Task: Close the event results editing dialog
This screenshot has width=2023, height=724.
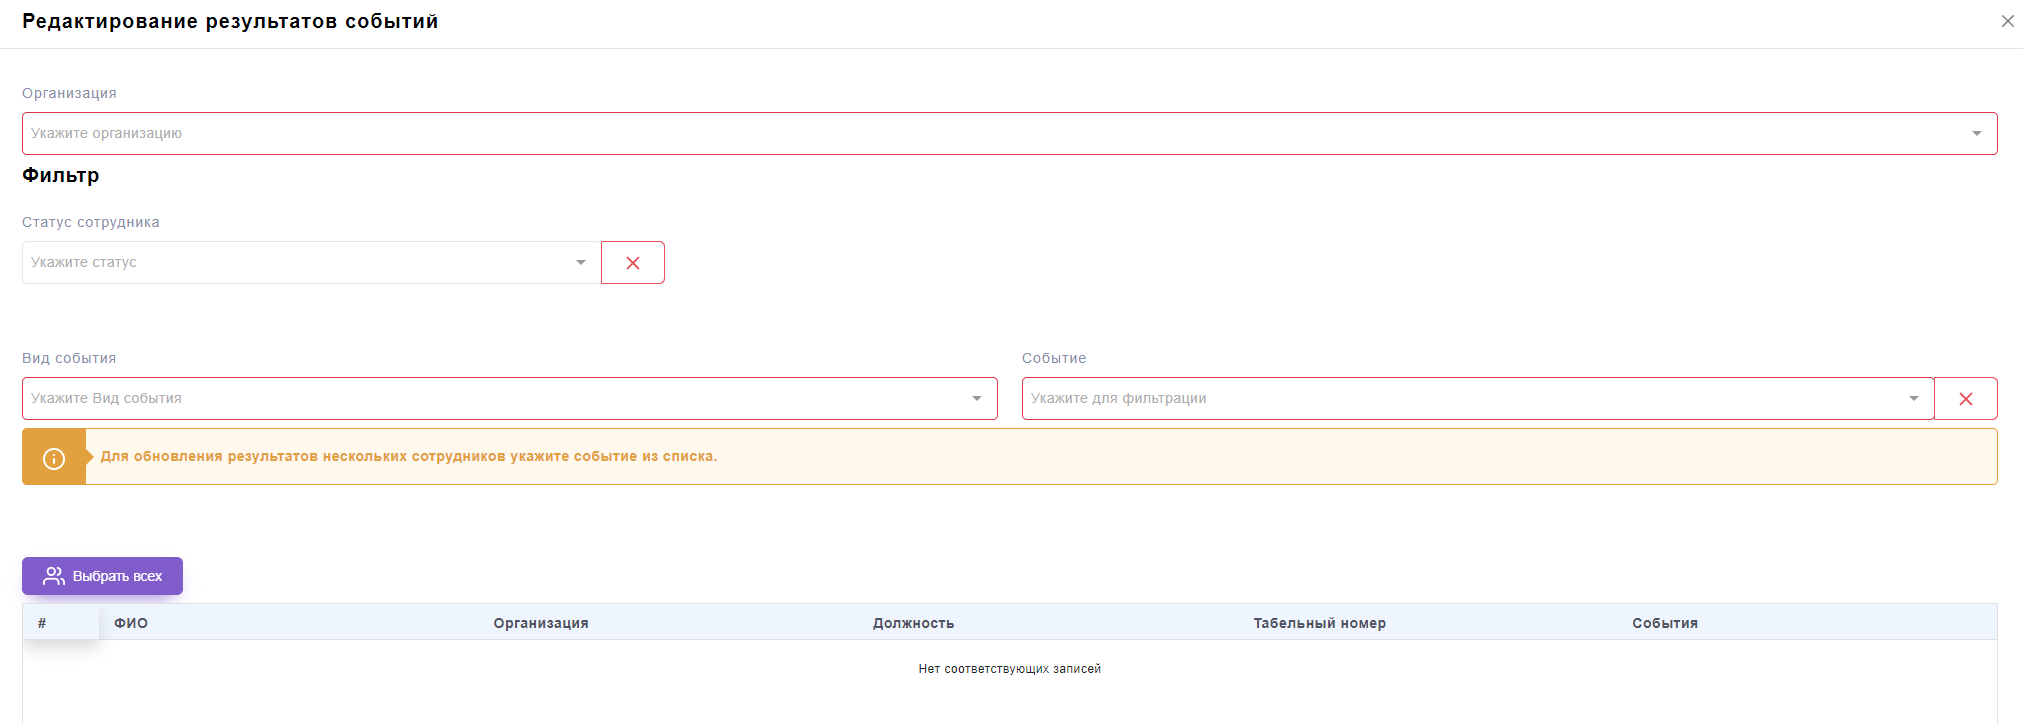Action: click(x=2007, y=21)
